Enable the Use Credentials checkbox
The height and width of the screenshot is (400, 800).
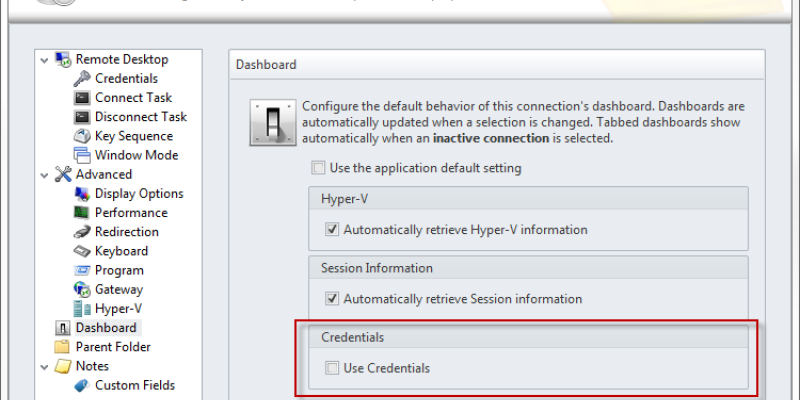click(332, 368)
